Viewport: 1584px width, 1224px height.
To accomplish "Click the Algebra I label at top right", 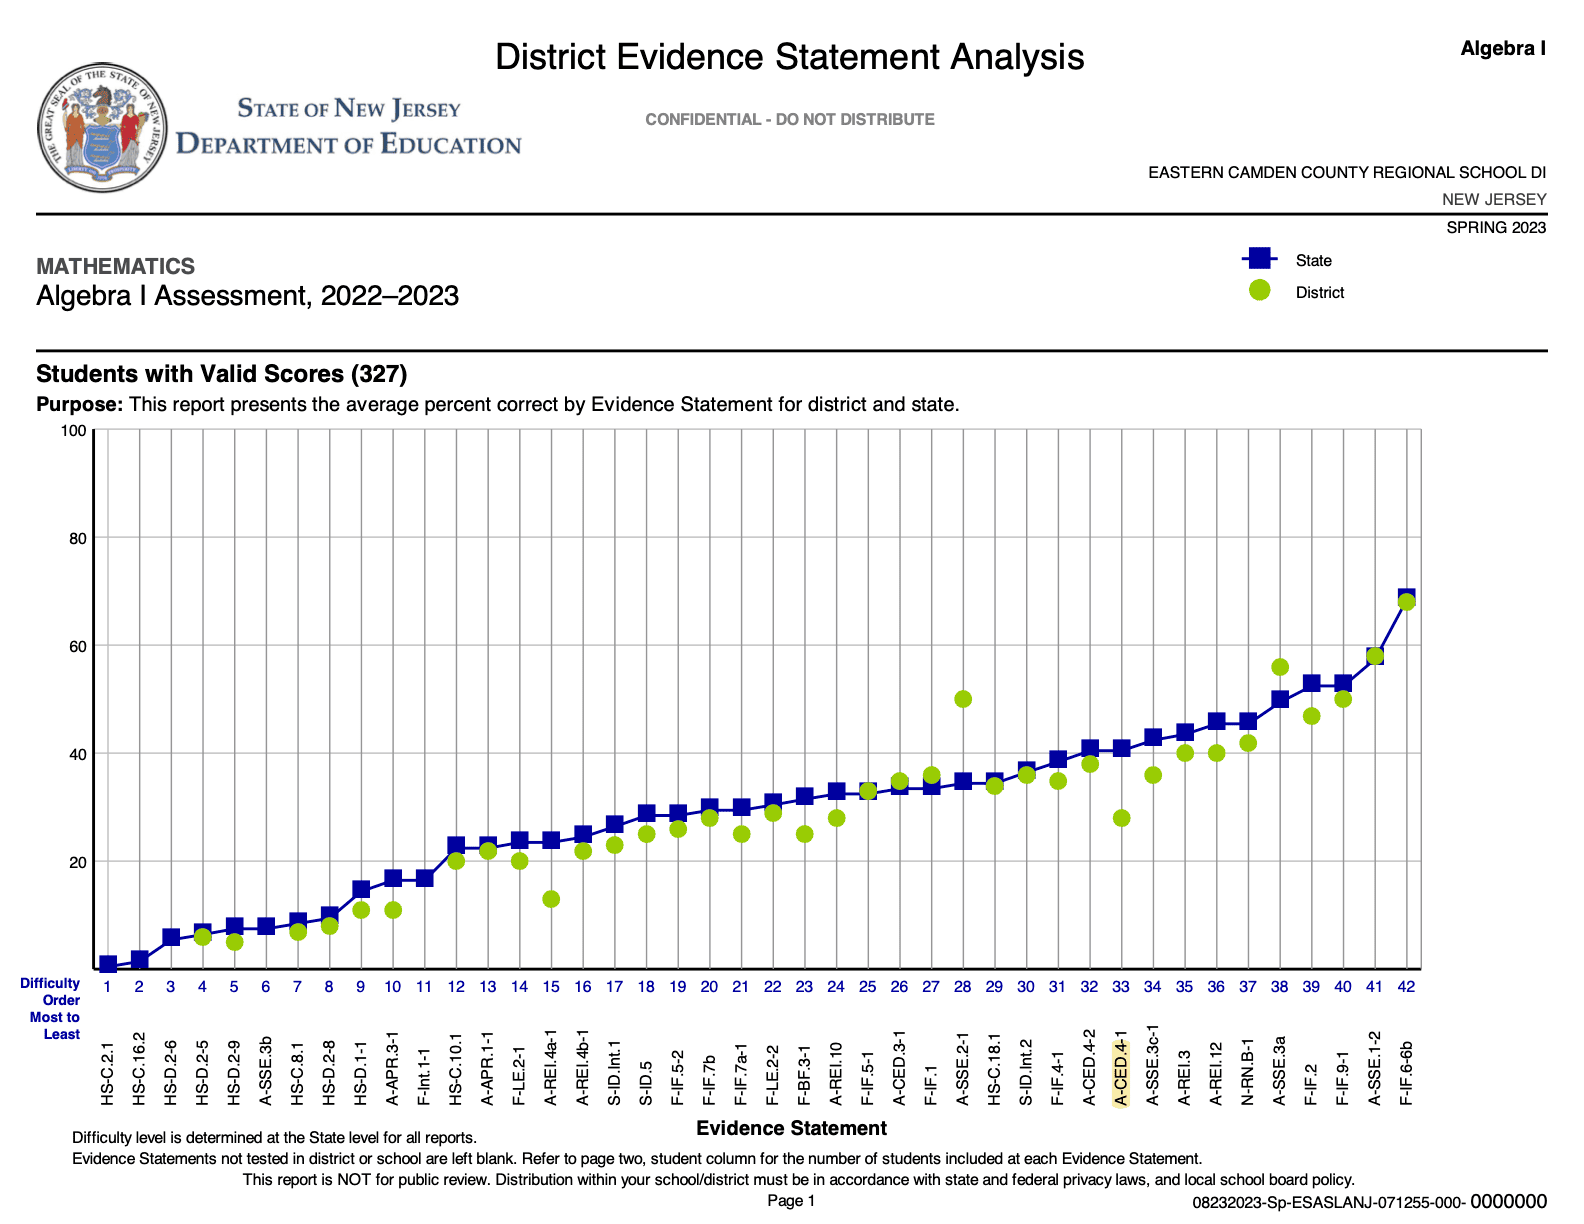I will tap(1502, 48).
